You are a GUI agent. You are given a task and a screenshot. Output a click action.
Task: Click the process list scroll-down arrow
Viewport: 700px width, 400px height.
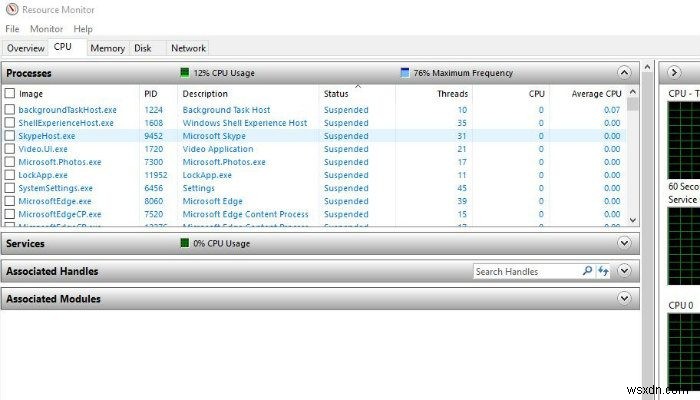[x=633, y=220]
